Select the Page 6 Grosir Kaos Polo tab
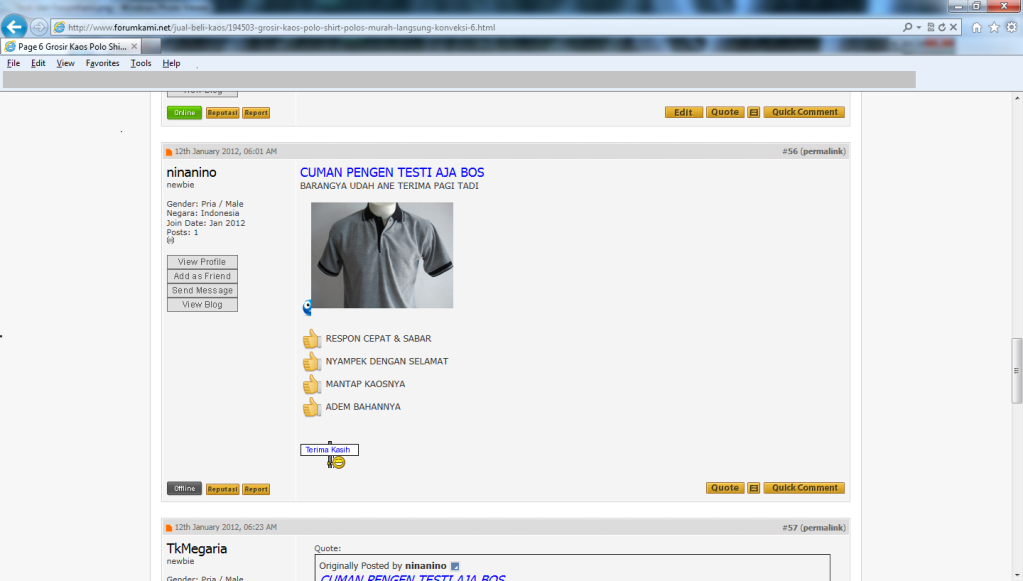This screenshot has height=581, width=1023. tap(70, 46)
